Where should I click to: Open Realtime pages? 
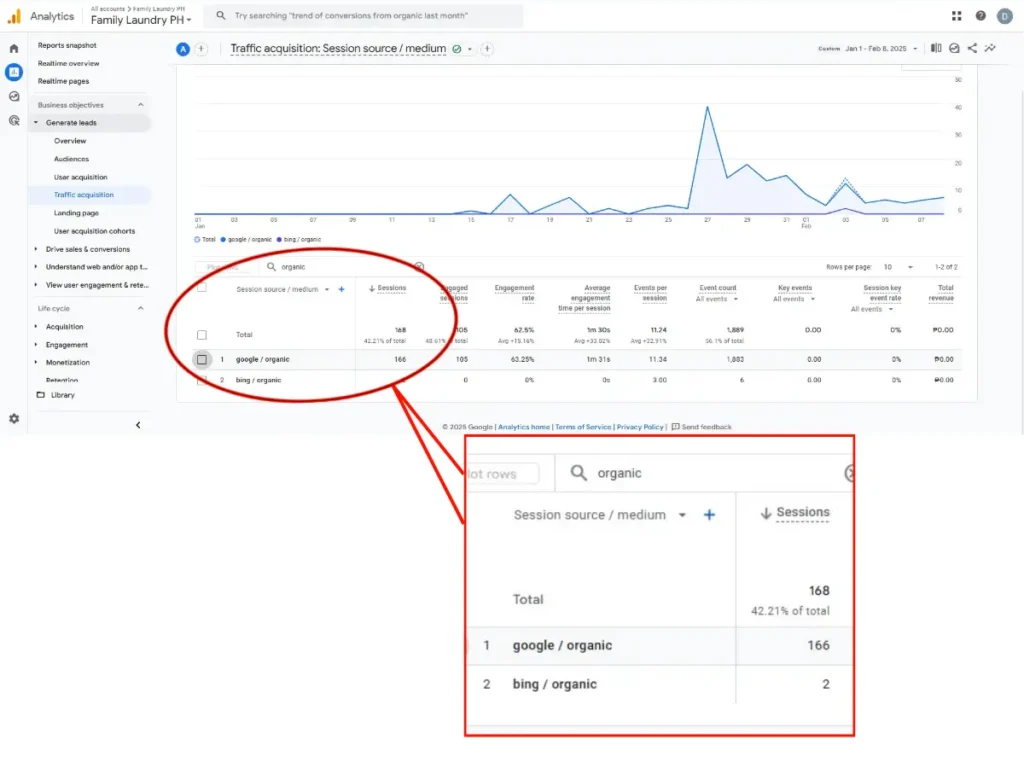[x=63, y=81]
